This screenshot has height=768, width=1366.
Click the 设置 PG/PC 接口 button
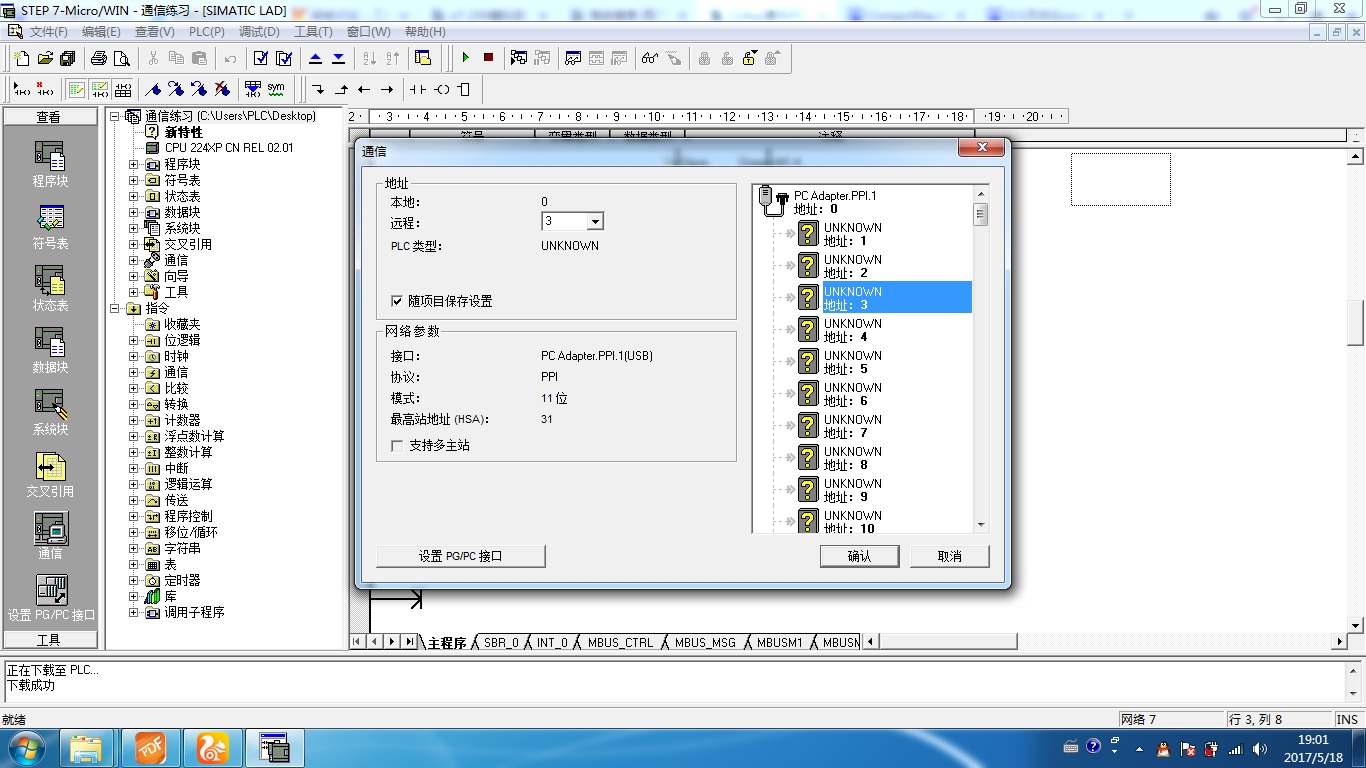[461, 556]
